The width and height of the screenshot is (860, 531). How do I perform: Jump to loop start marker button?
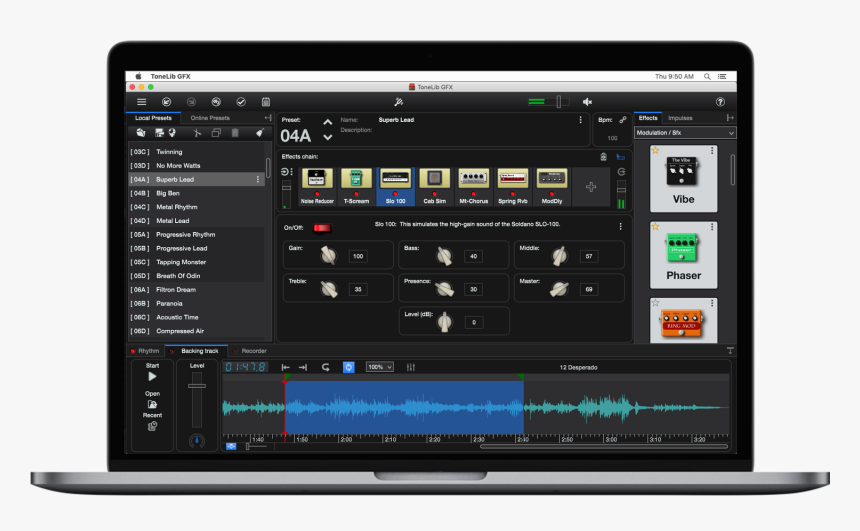point(285,367)
